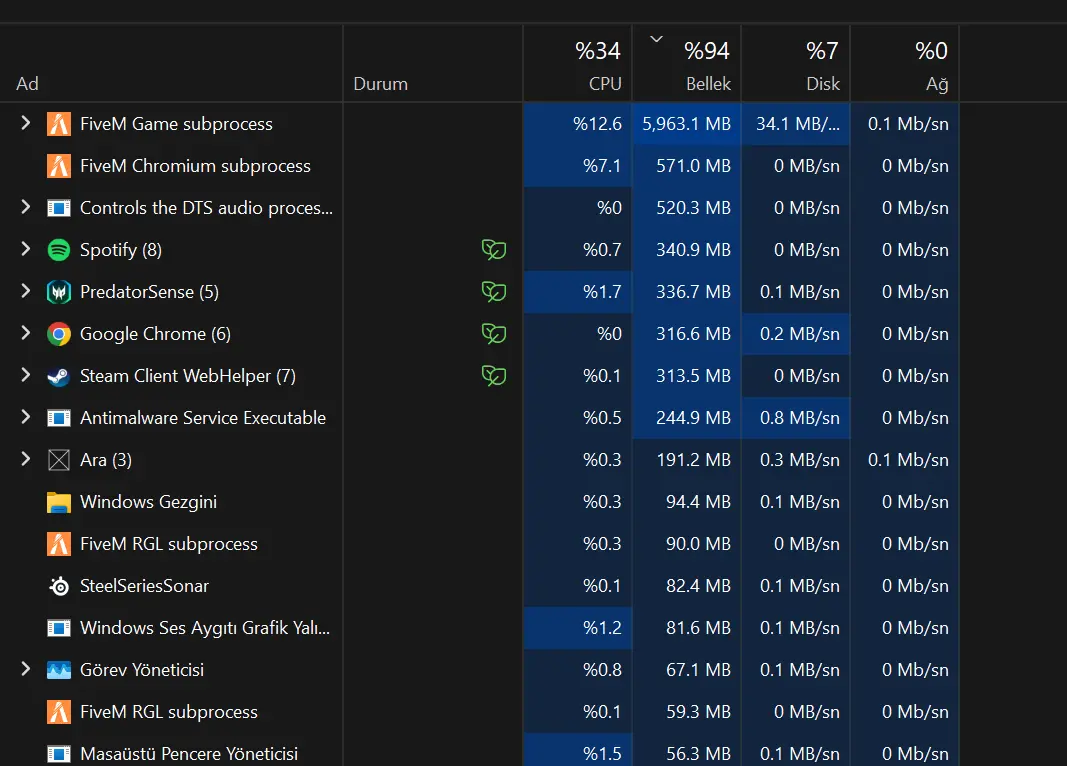Sort by the CPU %34 column header
This screenshot has width=1067, height=766.
[578, 64]
